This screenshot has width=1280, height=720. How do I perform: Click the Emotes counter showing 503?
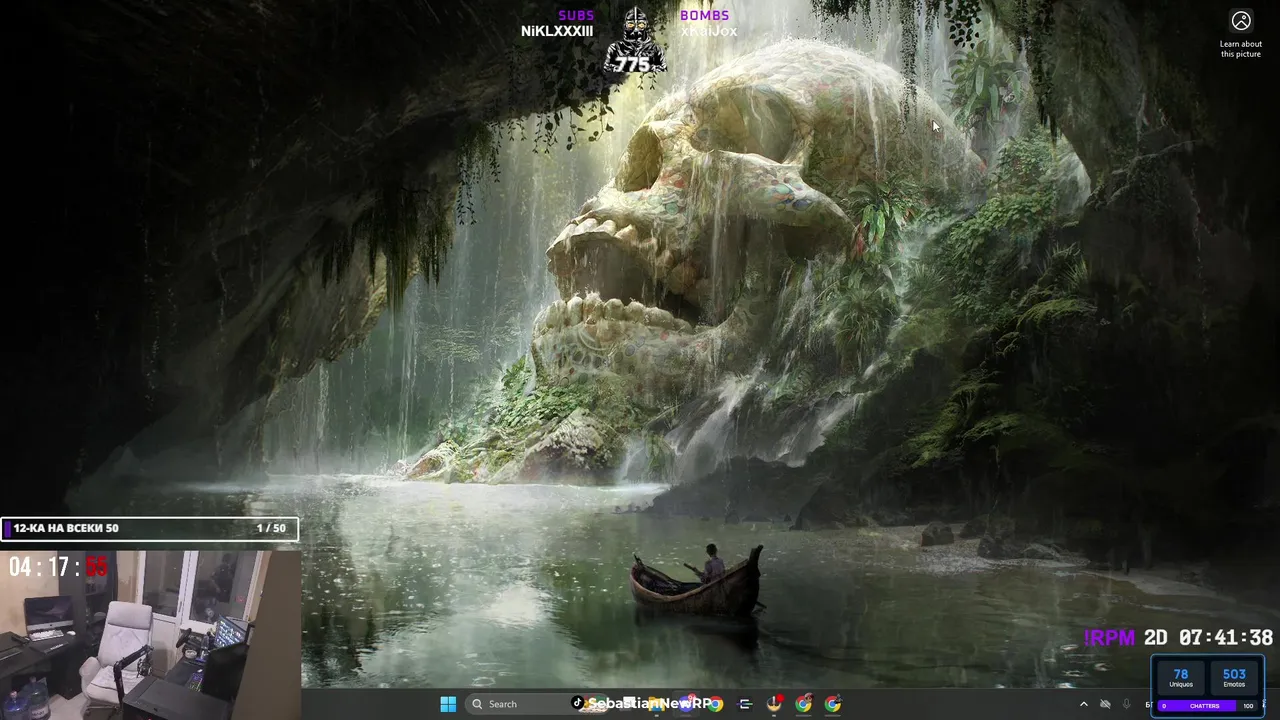tap(1234, 678)
